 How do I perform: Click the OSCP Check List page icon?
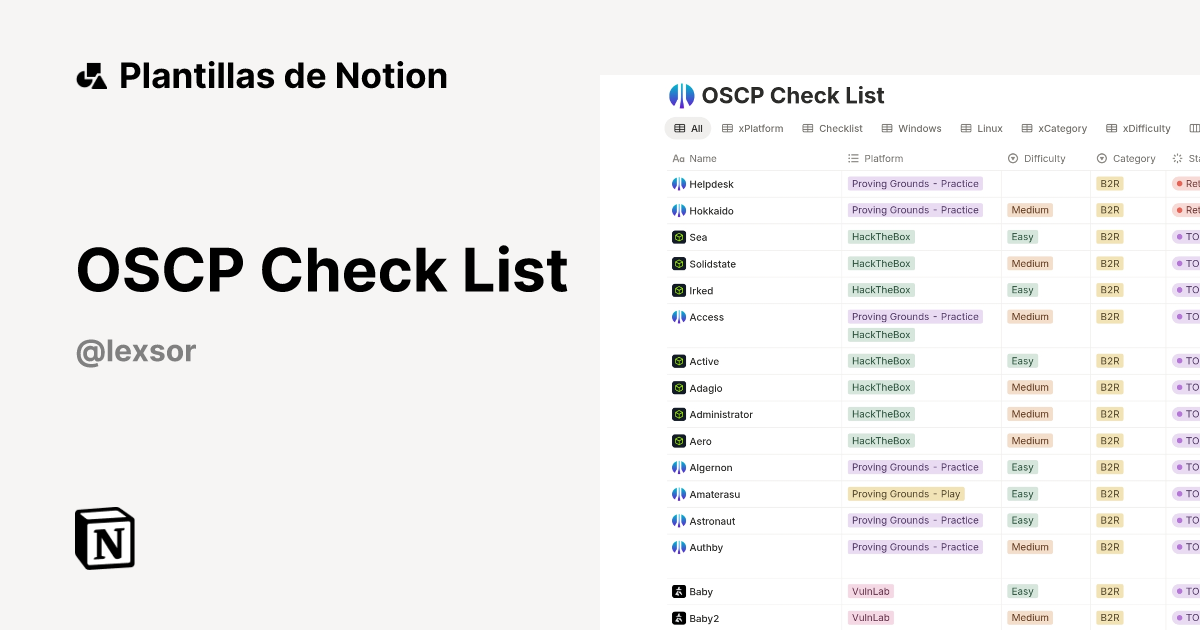[681, 95]
